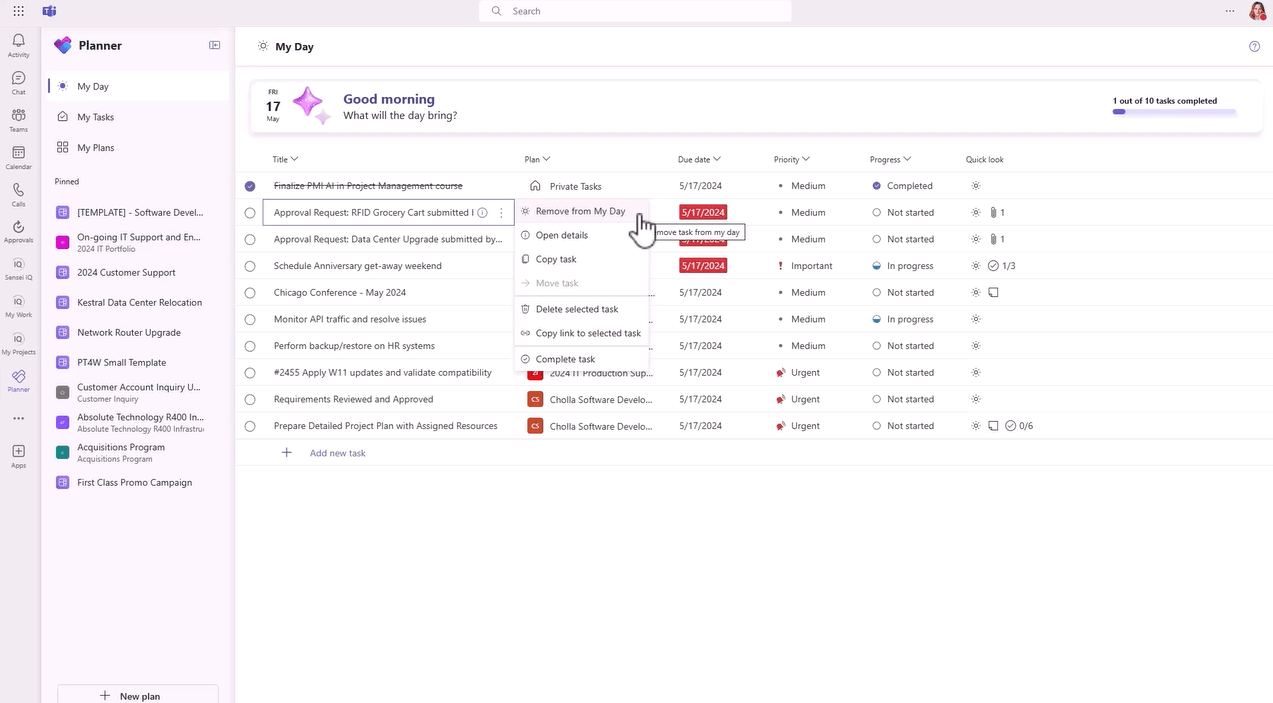Image resolution: width=1273 pixels, height=703 pixels.
Task: Click Add new task row
Action: pyautogui.click(x=337, y=453)
